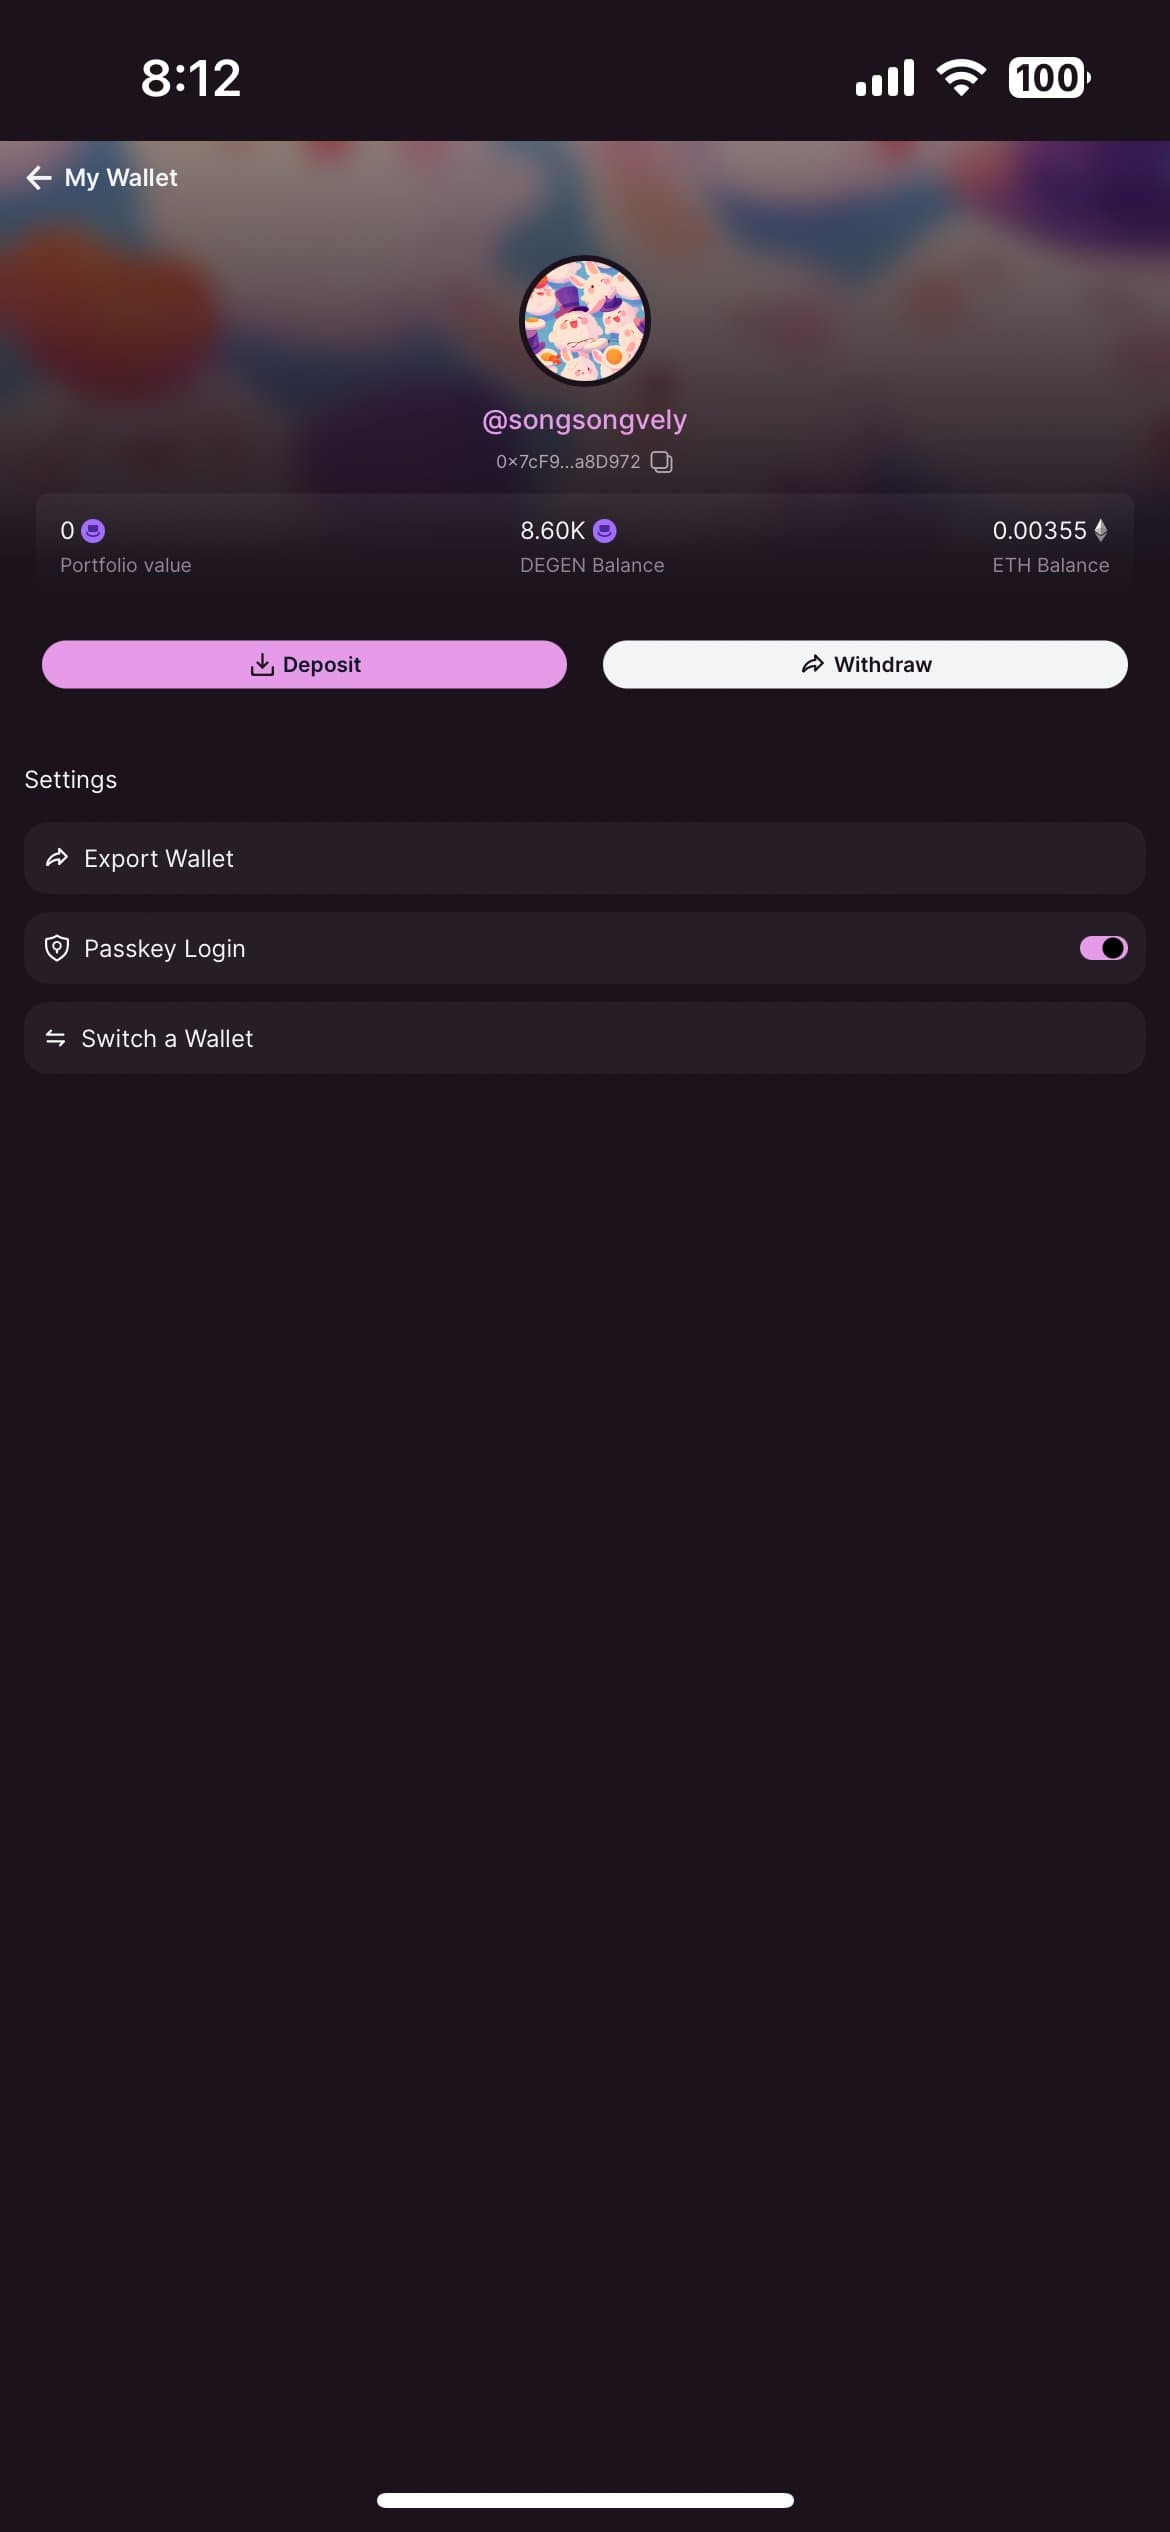Disable the Passkey Login toggle
The height and width of the screenshot is (2532, 1170).
pos(1103,948)
